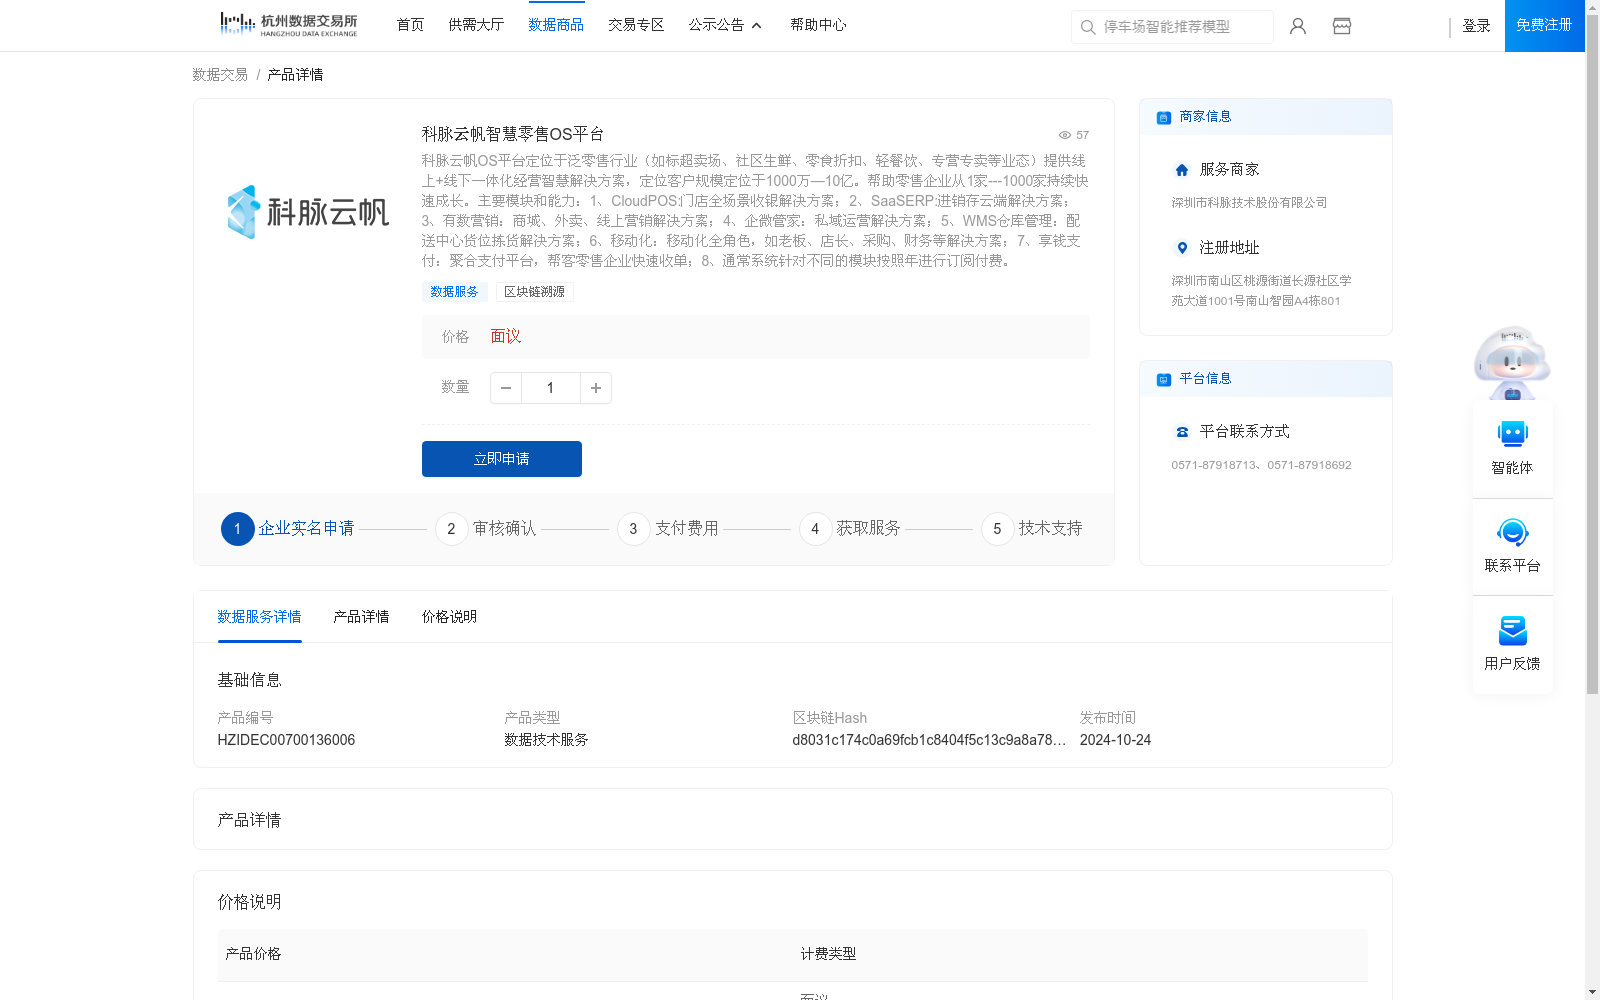Click the 科脉云帆 product logo image
The image size is (1600, 1000).
pos(308,212)
